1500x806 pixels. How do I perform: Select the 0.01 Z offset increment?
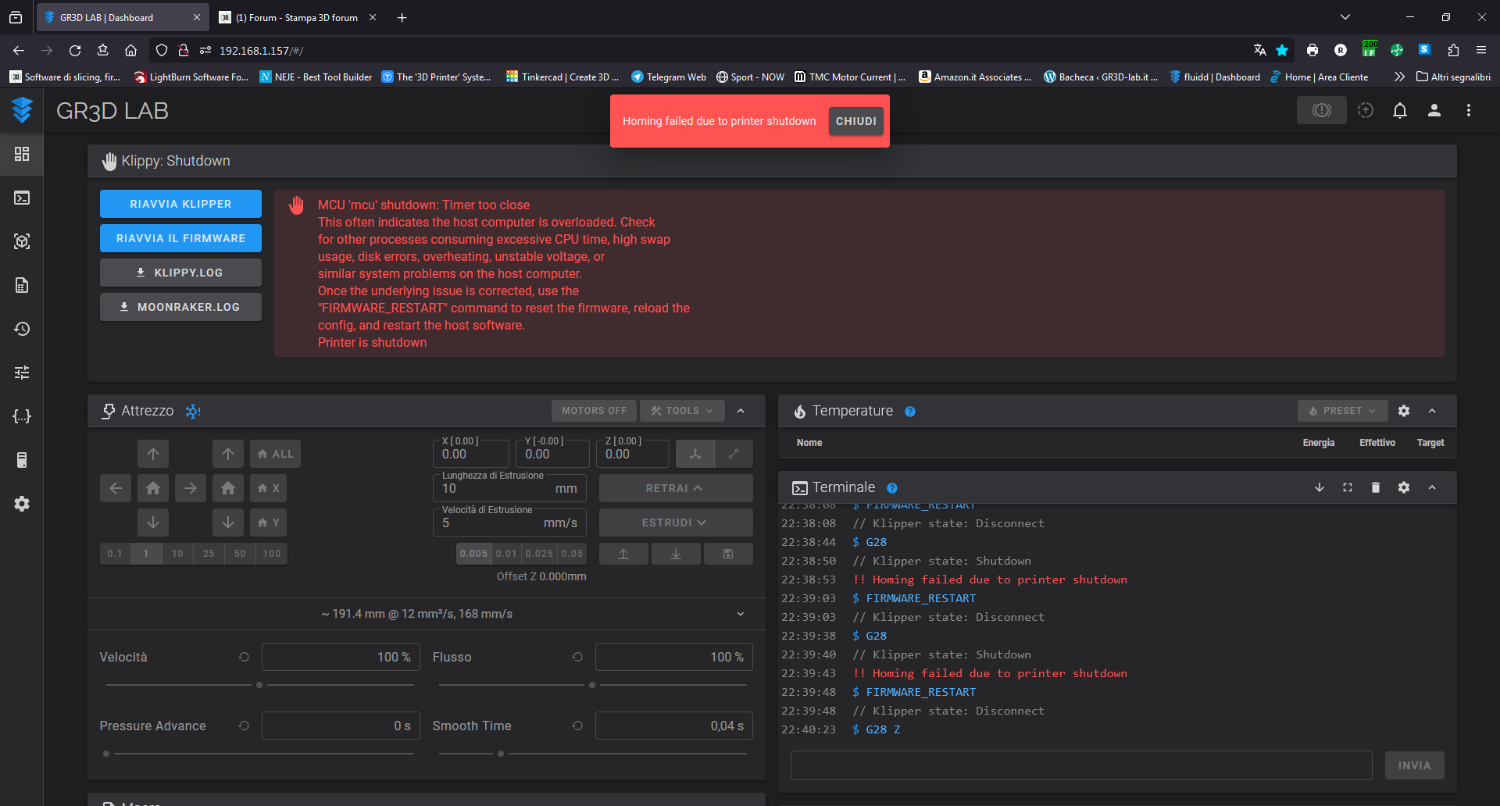click(507, 553)
